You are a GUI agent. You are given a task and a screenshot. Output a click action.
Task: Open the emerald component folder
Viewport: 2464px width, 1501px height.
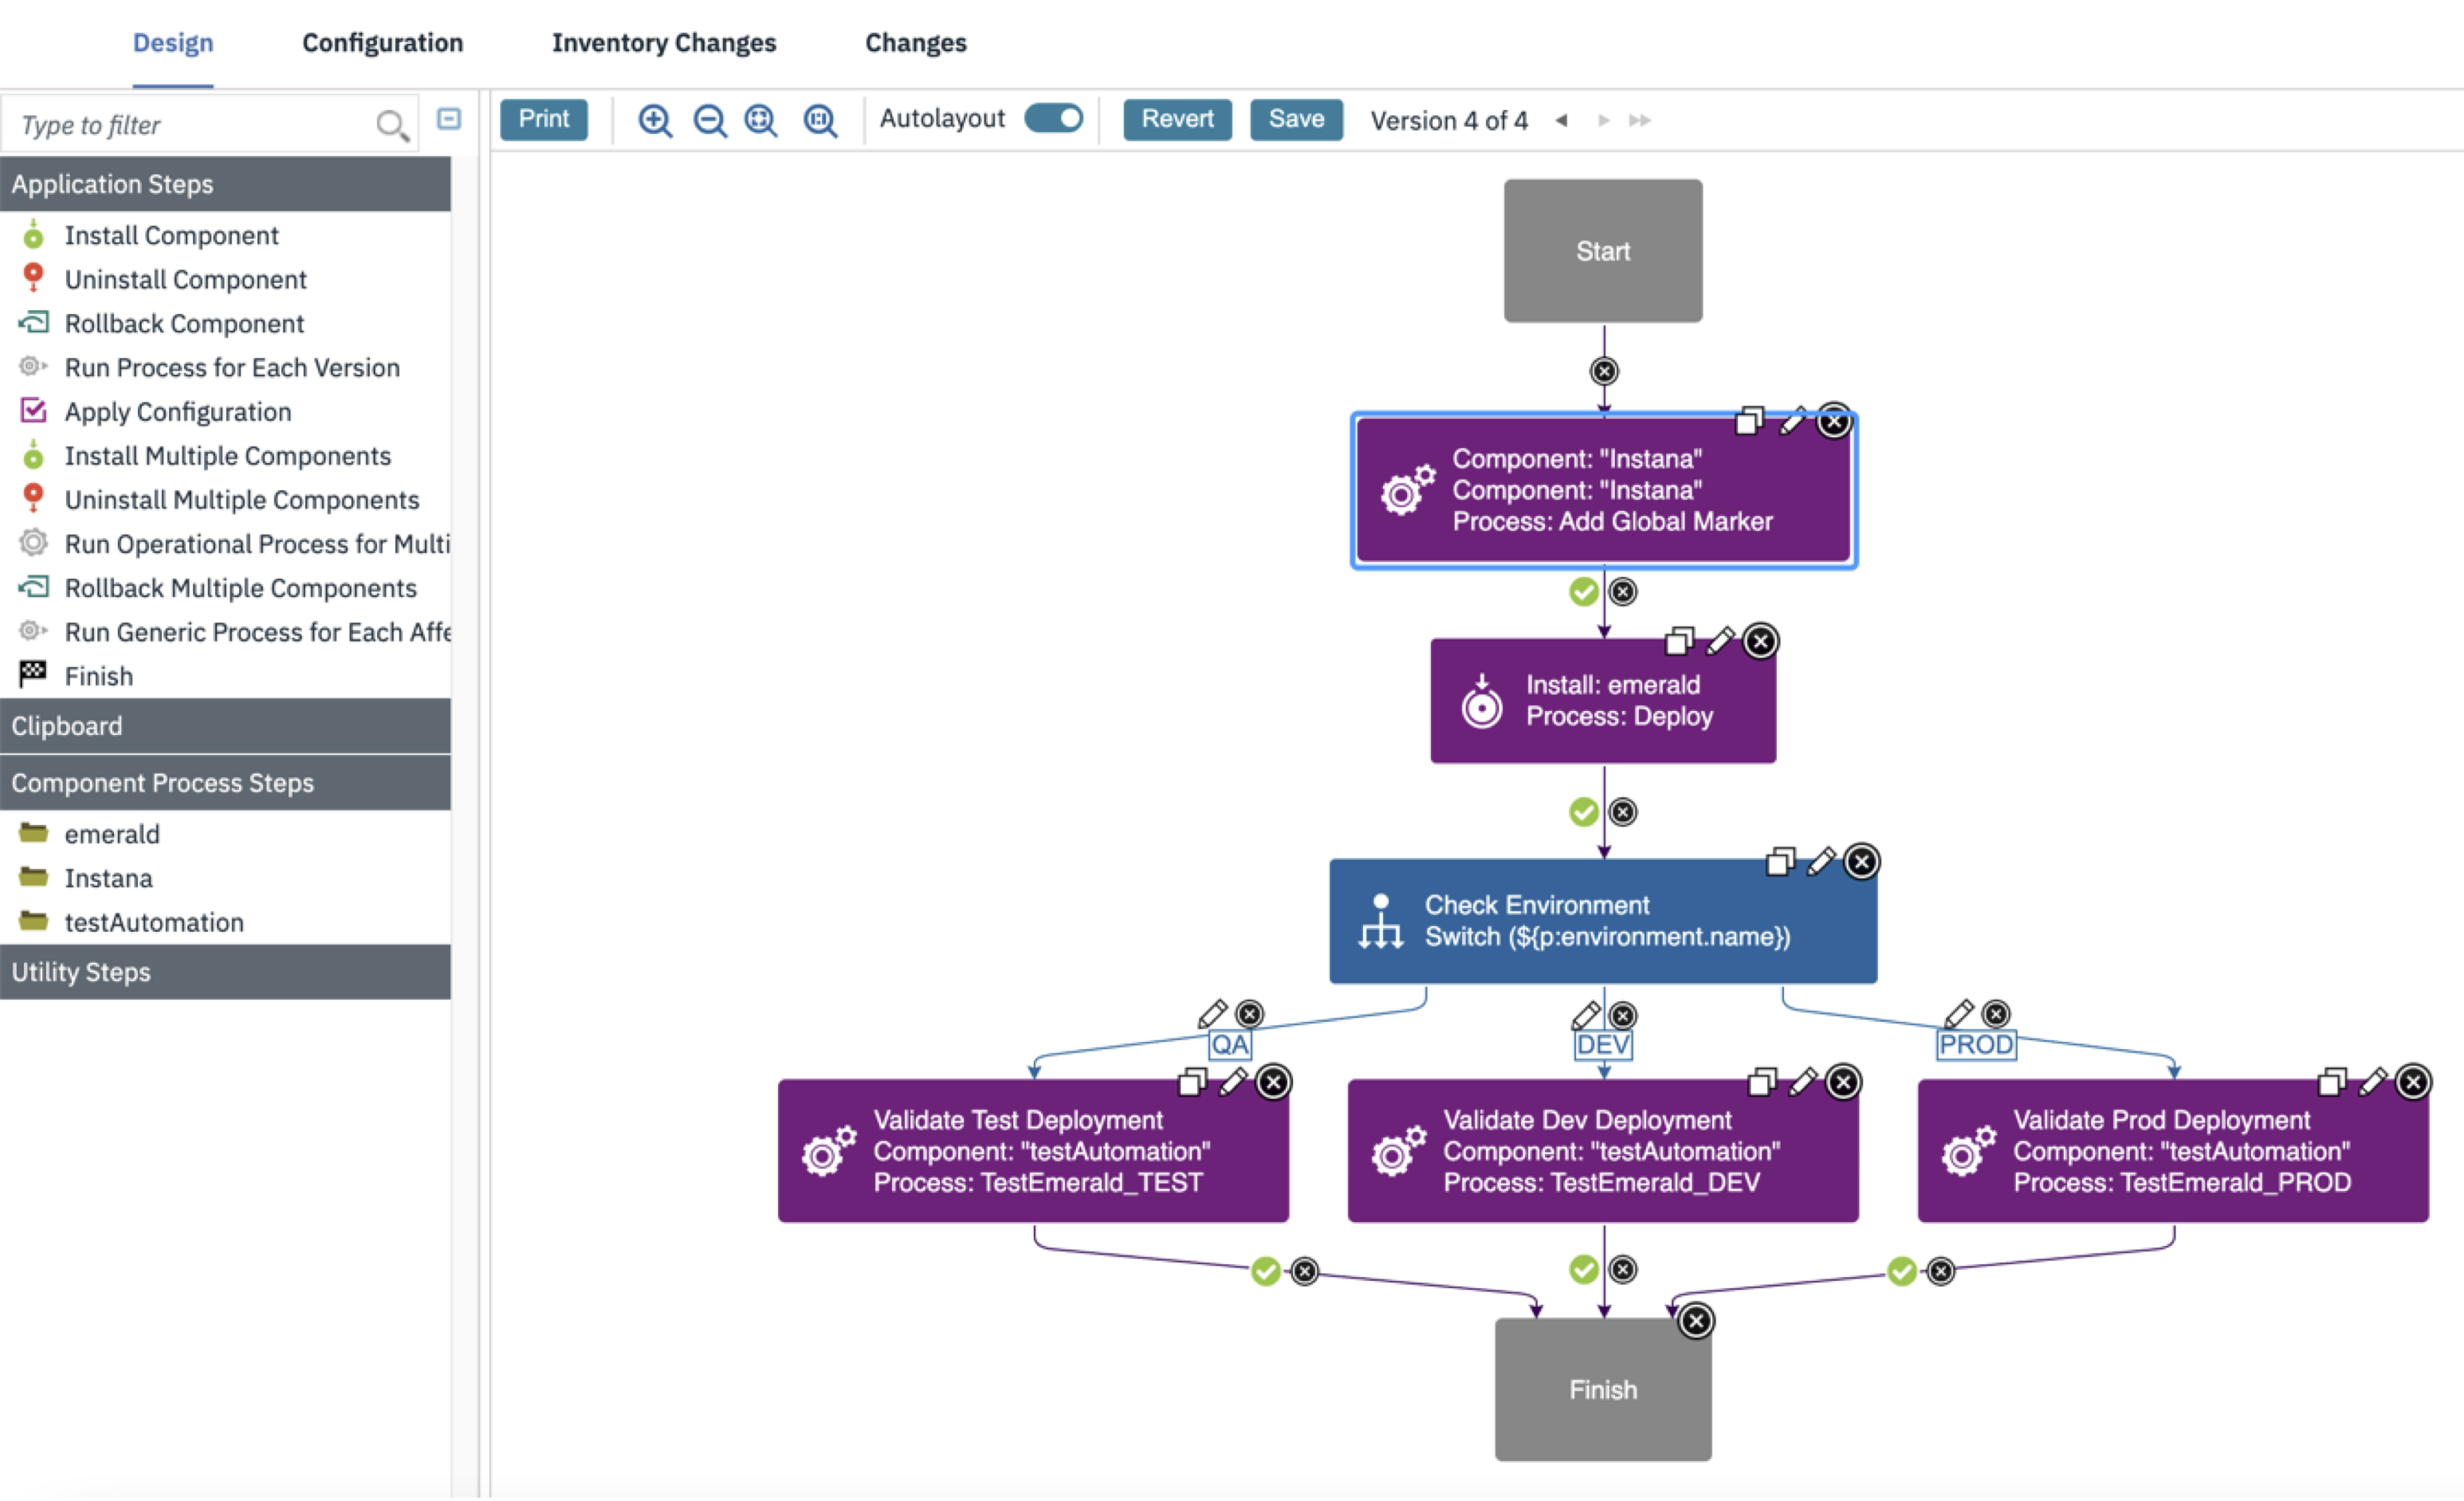(x=111, y=835)
